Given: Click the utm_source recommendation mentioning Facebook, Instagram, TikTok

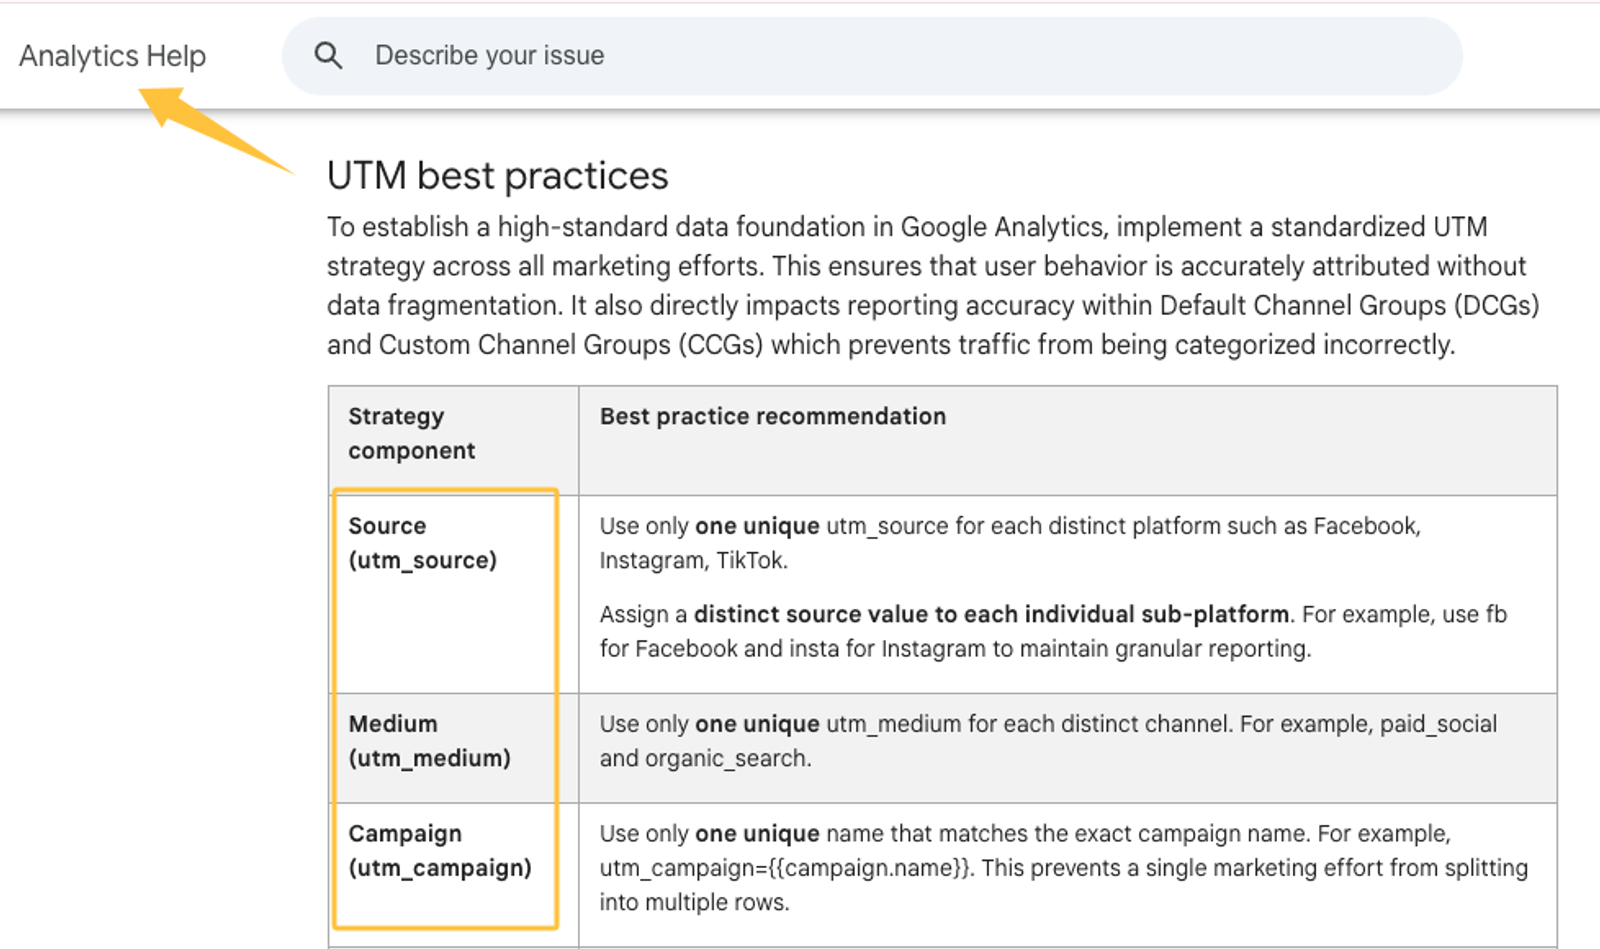Looking at the screenshot, I should (1010, 543).
